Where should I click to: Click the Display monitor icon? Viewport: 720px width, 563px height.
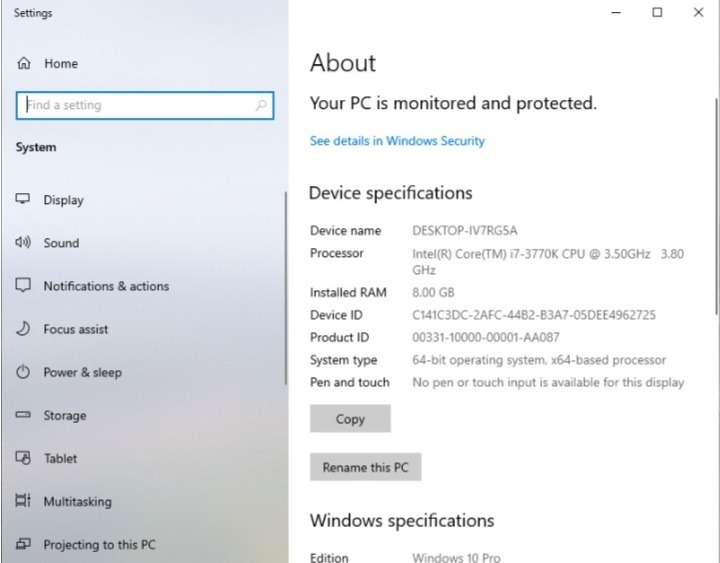[x=24, y=199]
